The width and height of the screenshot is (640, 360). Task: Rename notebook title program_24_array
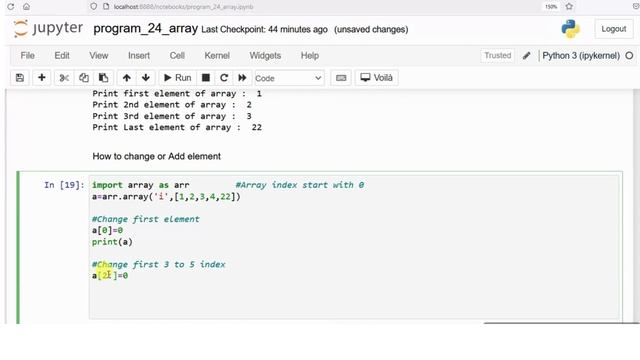(145, 29)
